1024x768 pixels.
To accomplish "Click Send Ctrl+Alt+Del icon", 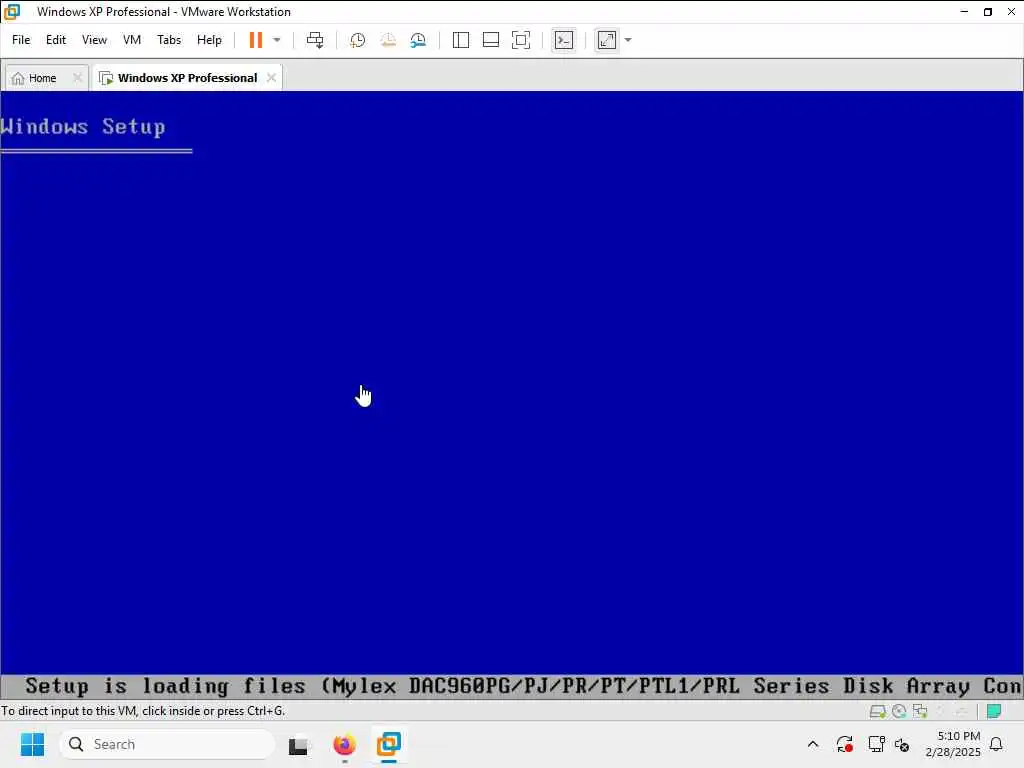I will (315, 40).
